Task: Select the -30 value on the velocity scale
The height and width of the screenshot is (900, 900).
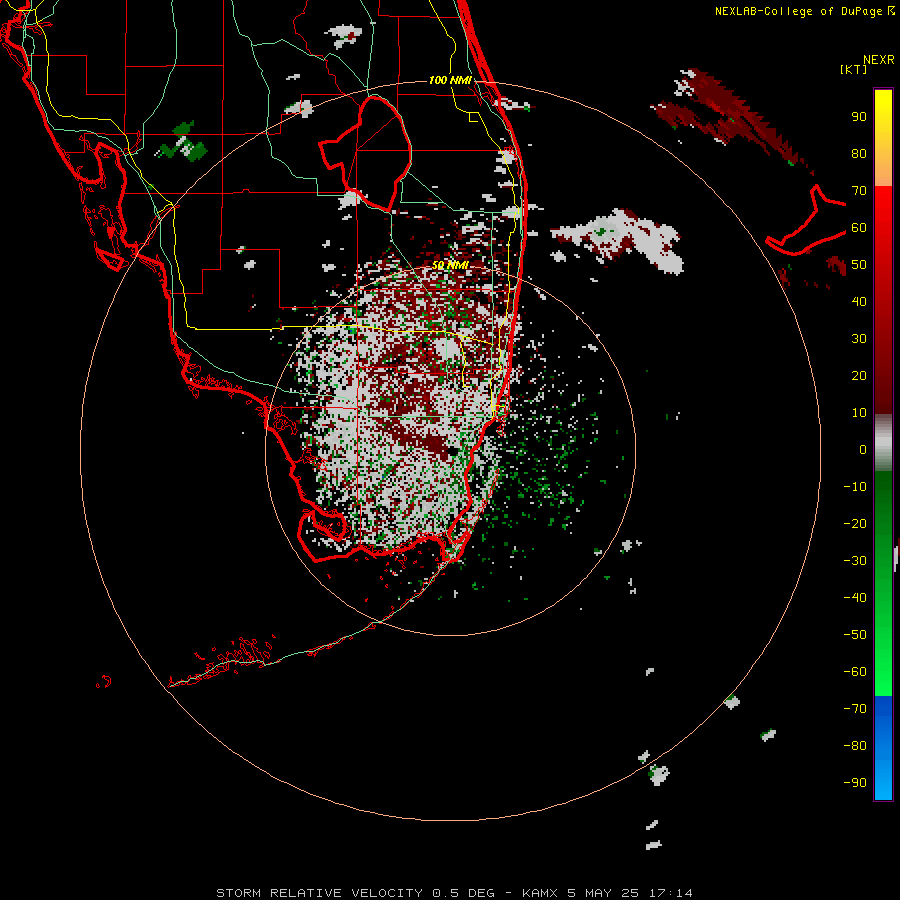Action: (855, 561)
